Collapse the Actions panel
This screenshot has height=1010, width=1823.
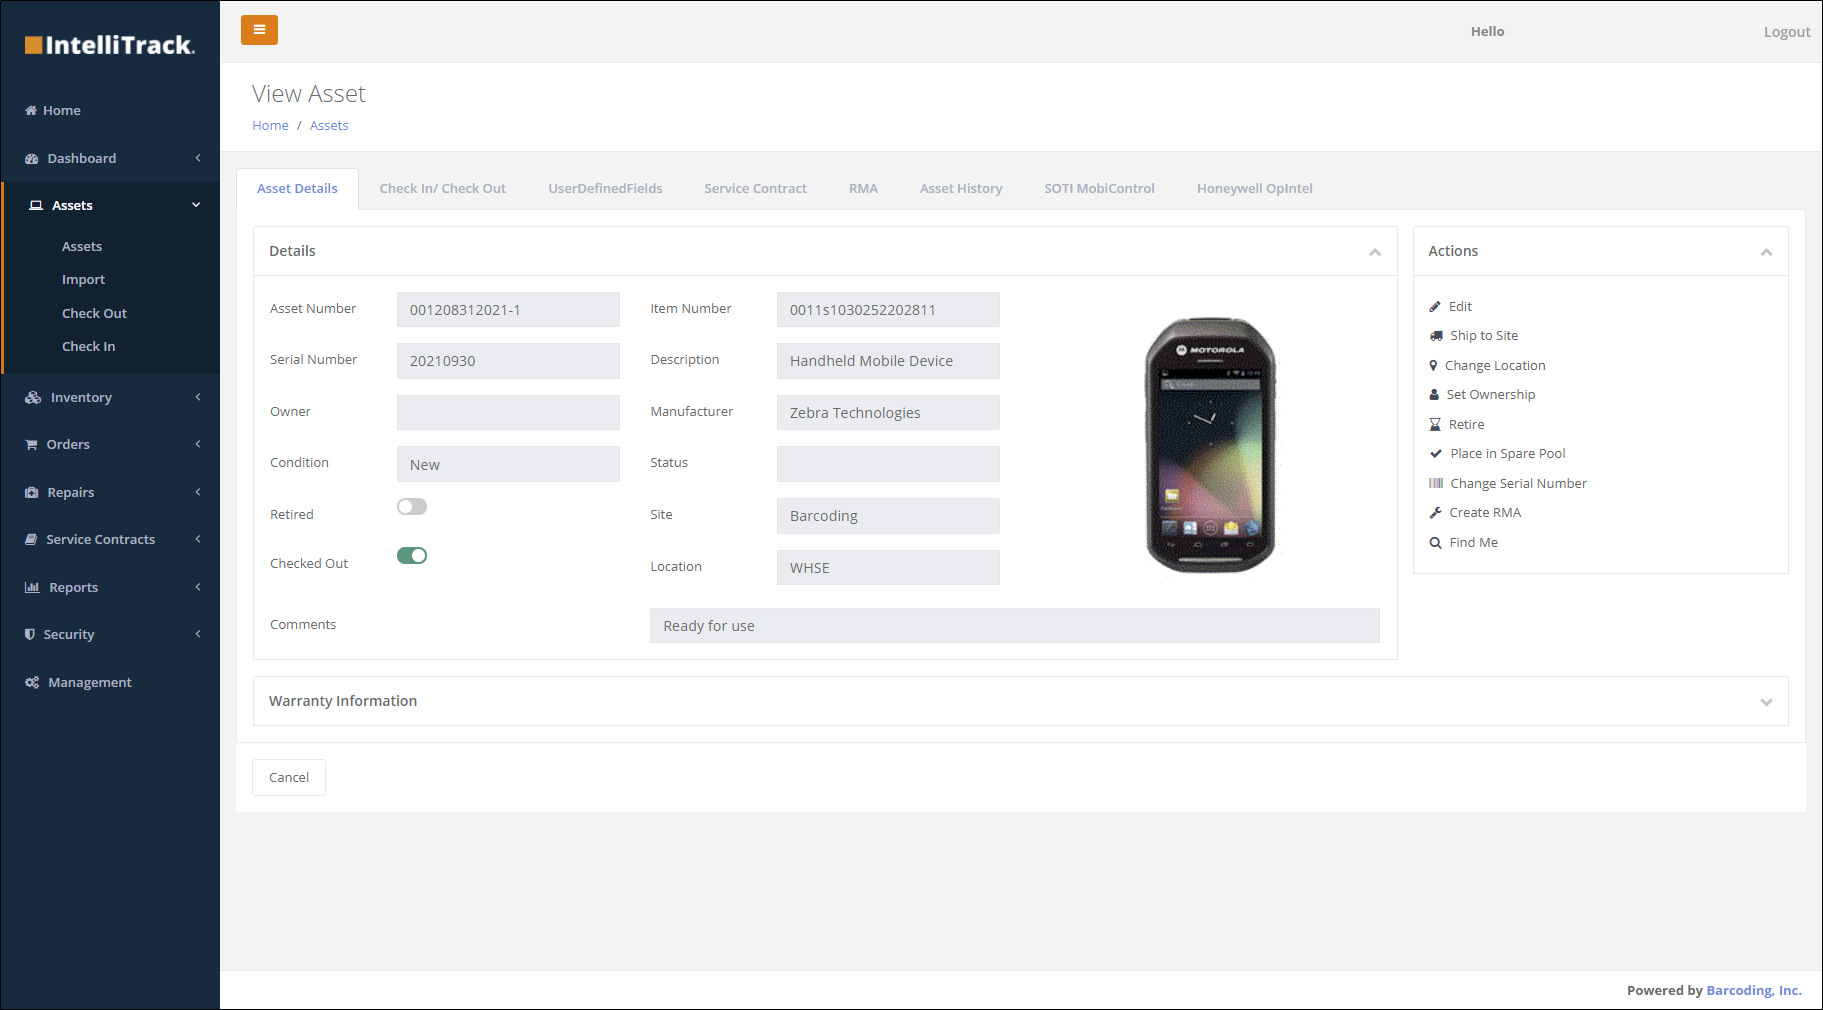coord(1766,252)
